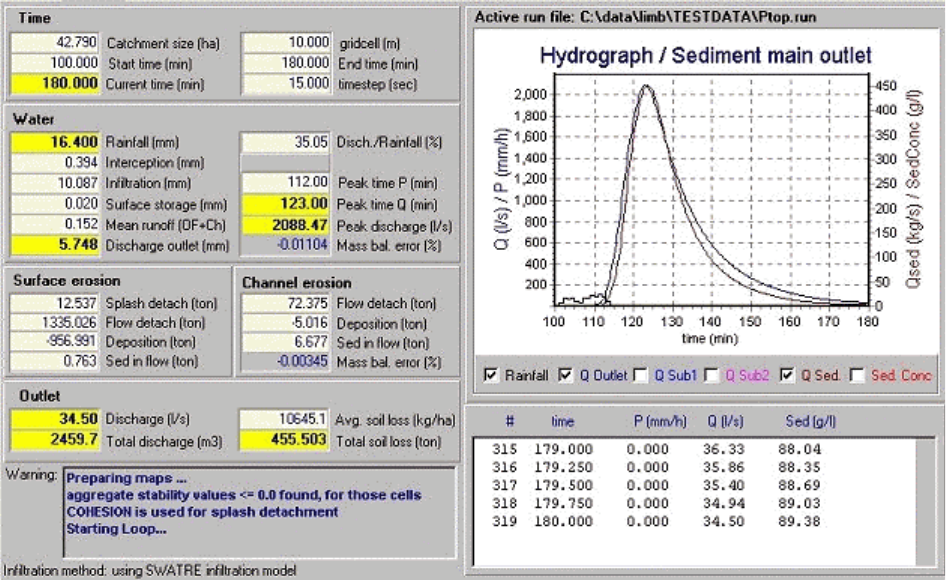The image size is (946, 580).
Task: Click the Total soil loss value 455.503
Action: coord(284,440)
